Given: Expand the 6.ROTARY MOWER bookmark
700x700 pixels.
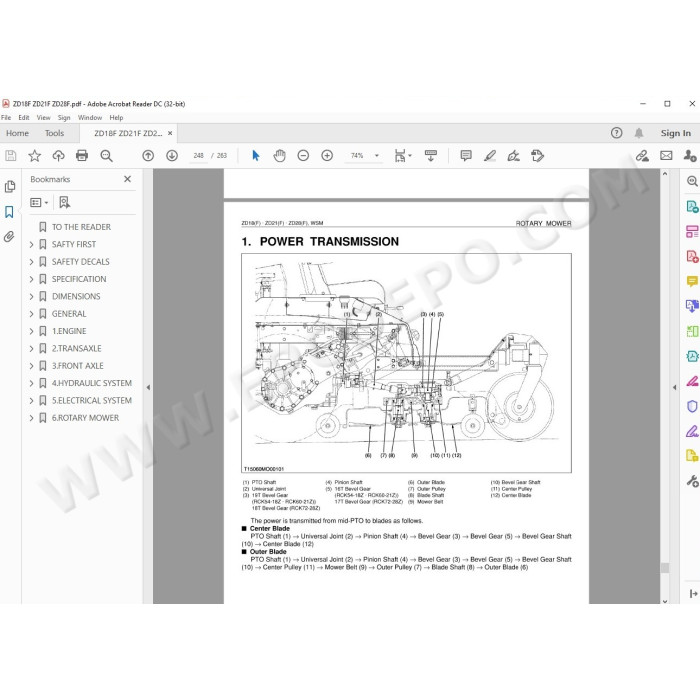Looking at the screenshot, I should (x=31, y=418).
